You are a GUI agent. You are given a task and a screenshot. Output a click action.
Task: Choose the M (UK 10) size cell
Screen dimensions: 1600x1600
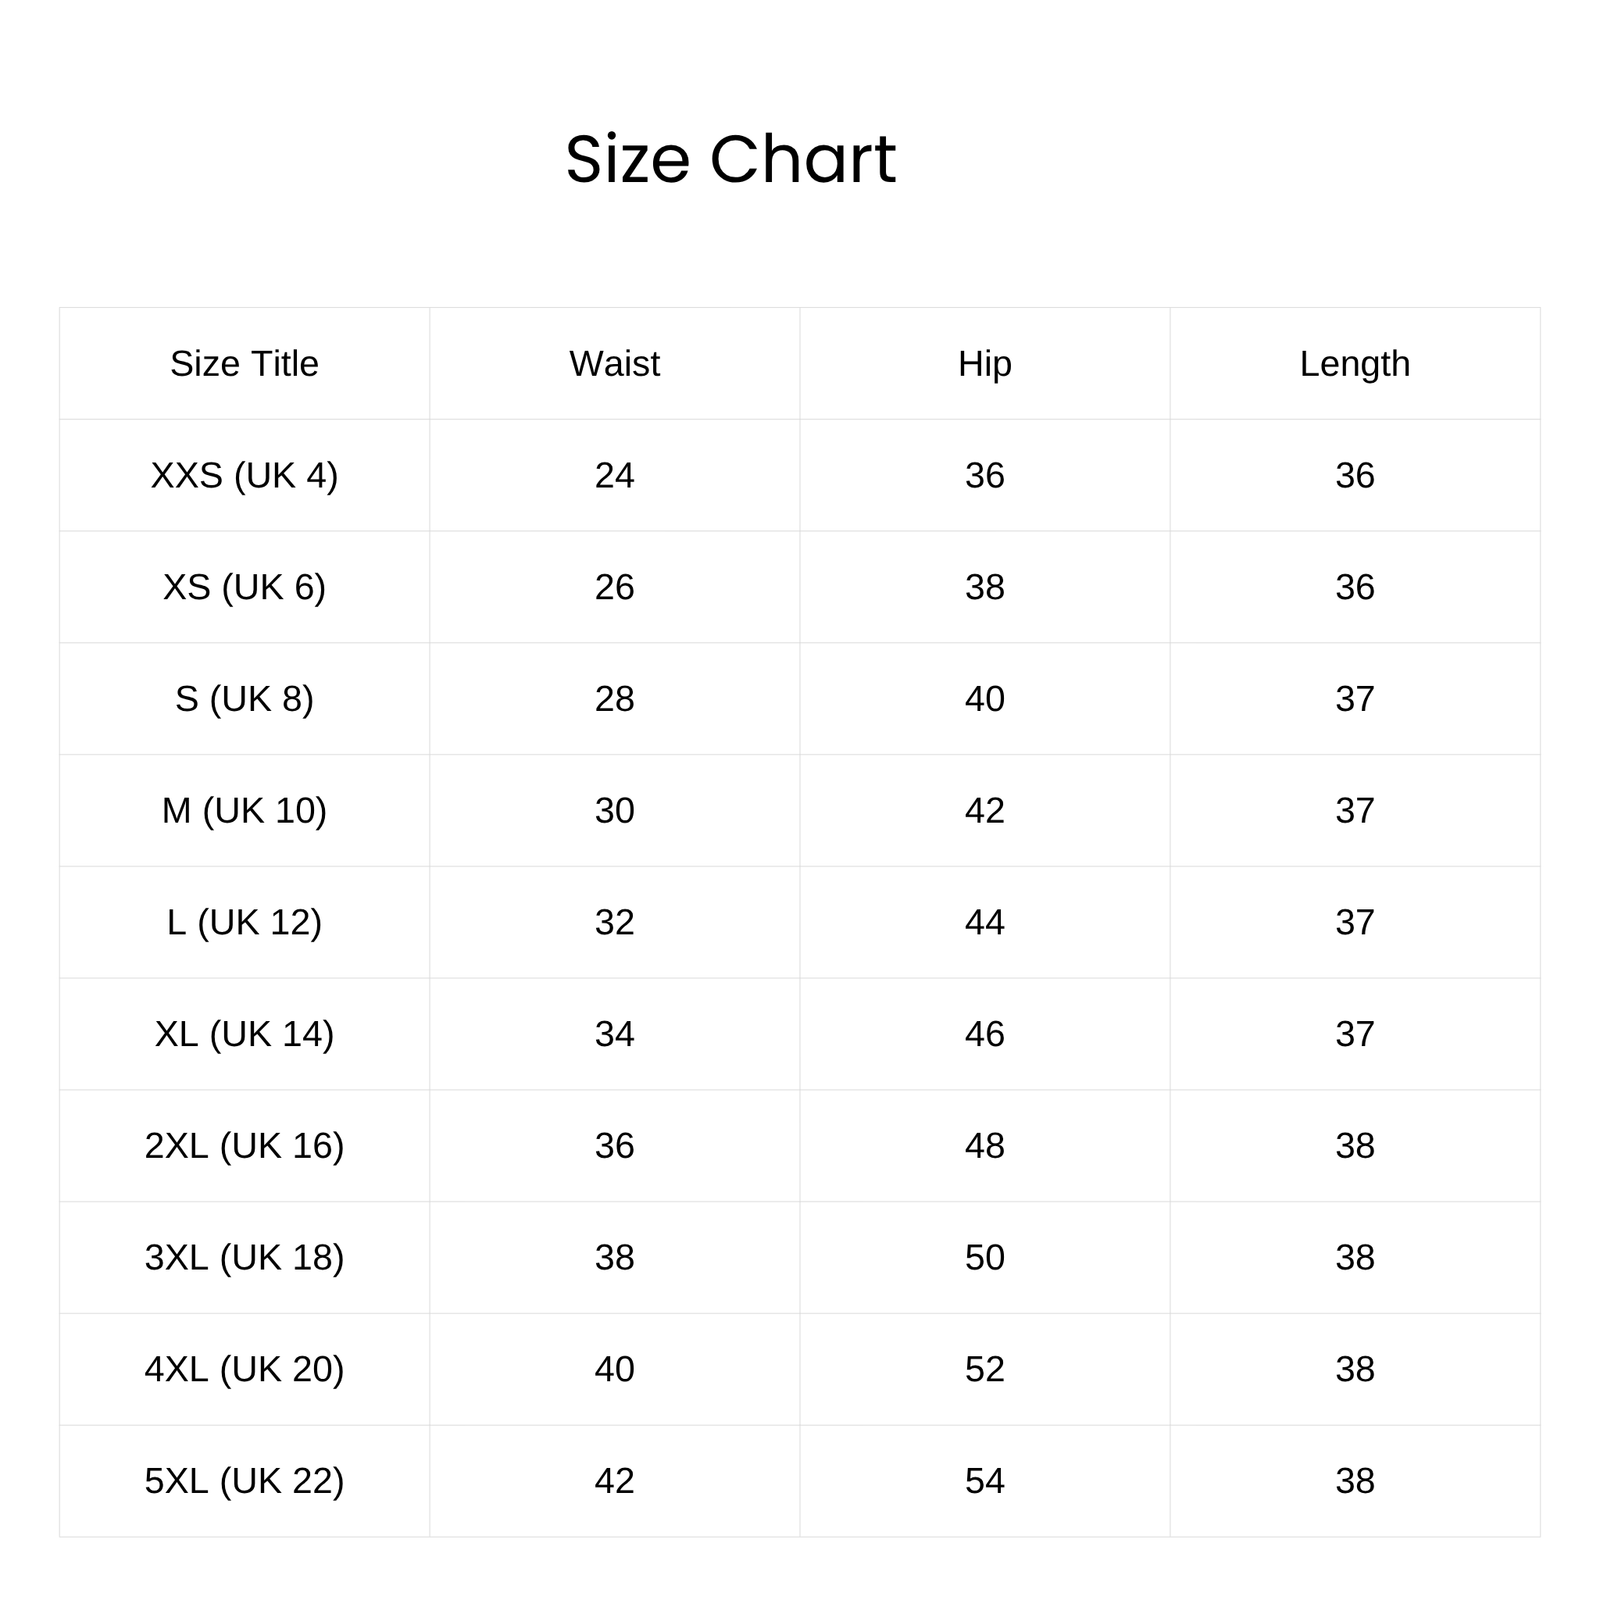pyautogui.click(x=244, y=811)
